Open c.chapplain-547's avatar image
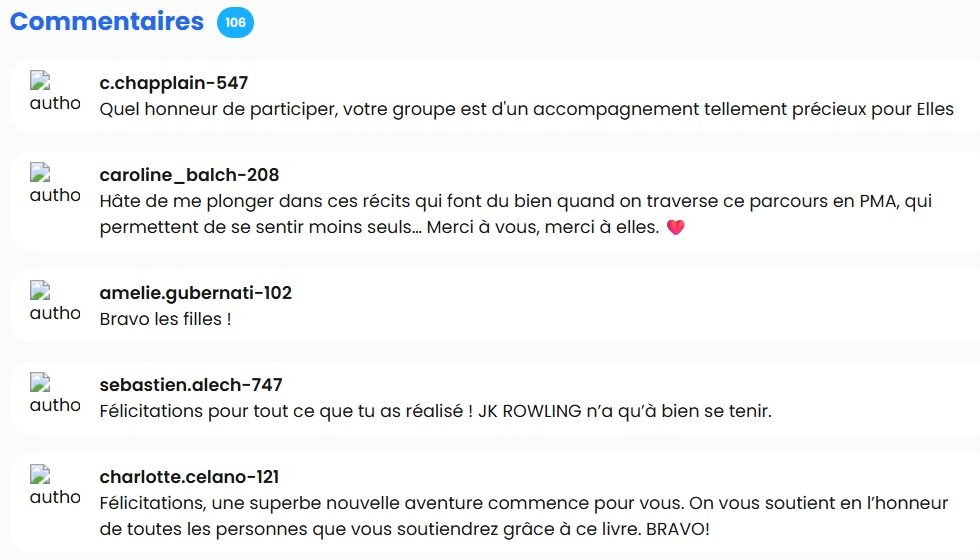The image size is (980, 560). [x=55, y=91]
